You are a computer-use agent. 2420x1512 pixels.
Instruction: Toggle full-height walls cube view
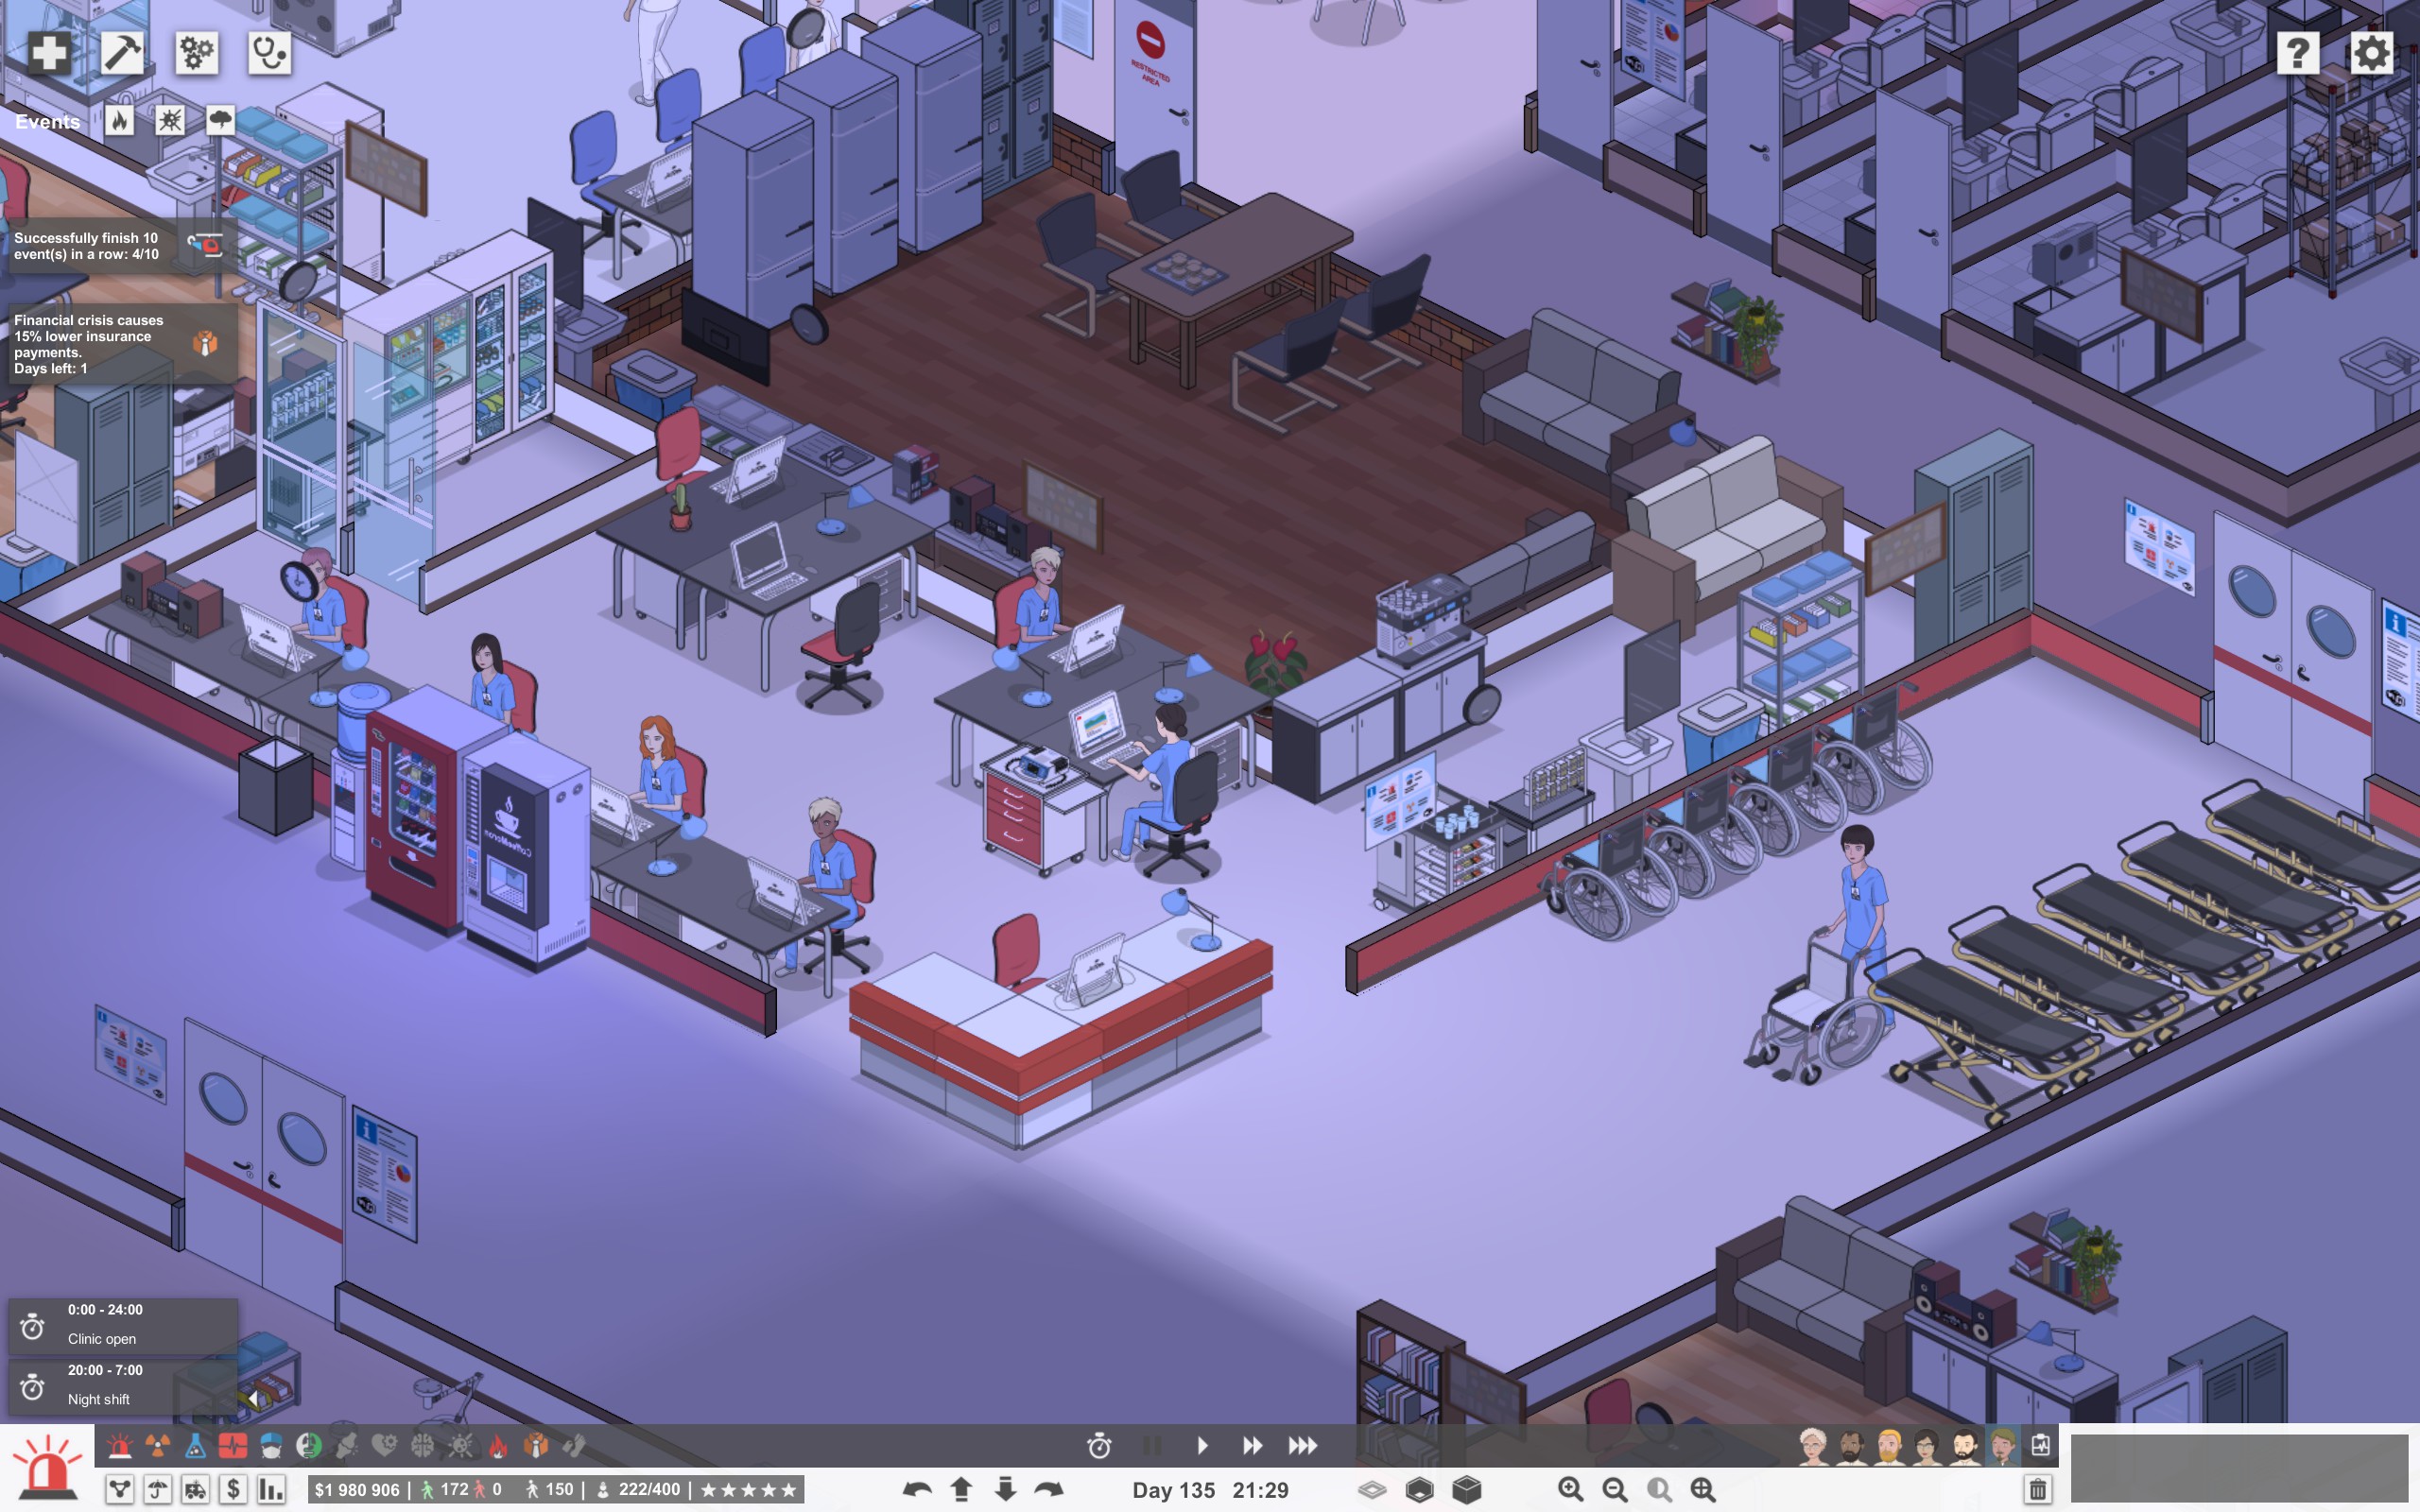click(1467, 1490)
